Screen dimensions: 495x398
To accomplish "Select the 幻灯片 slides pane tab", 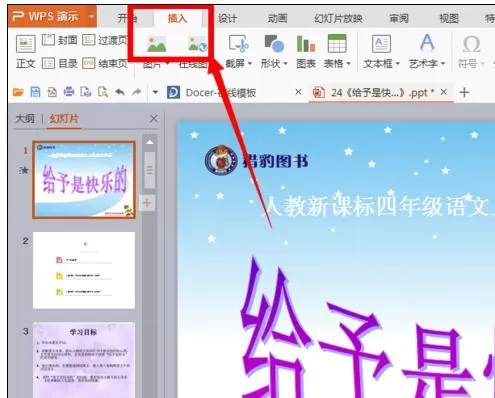I will click(x=64, y=118).
